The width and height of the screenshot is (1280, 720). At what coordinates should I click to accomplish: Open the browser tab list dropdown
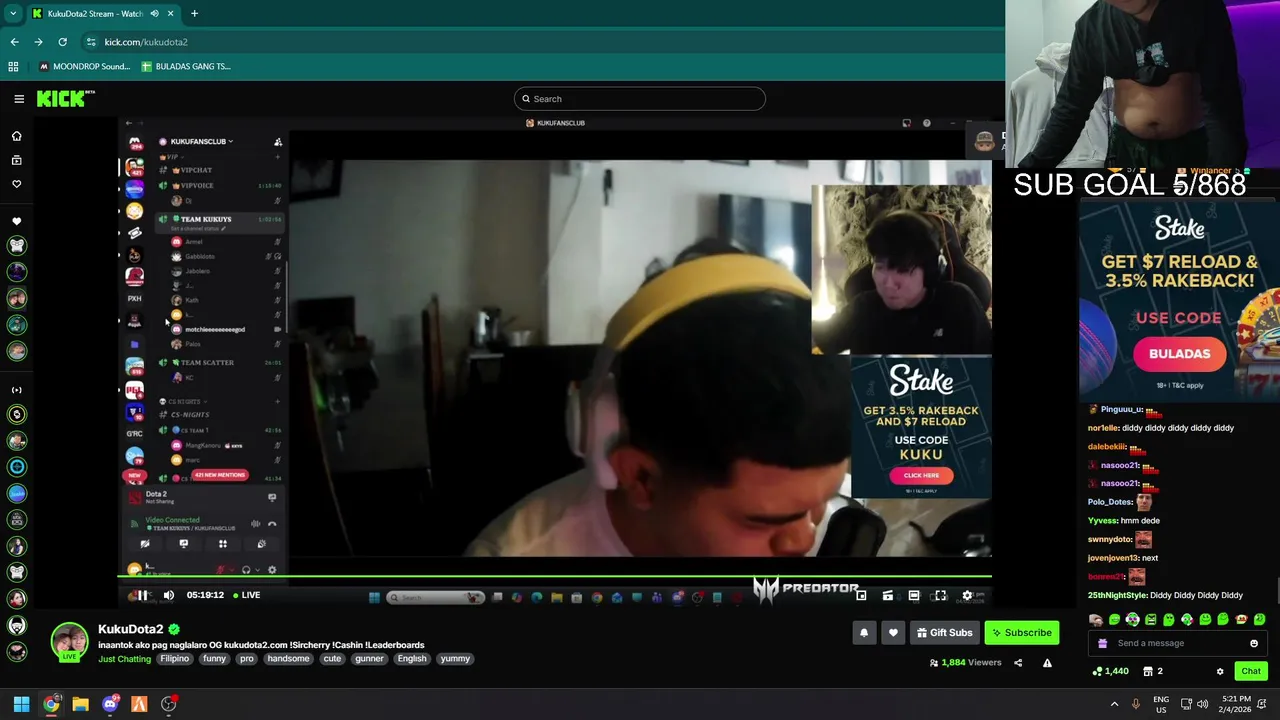13,13
